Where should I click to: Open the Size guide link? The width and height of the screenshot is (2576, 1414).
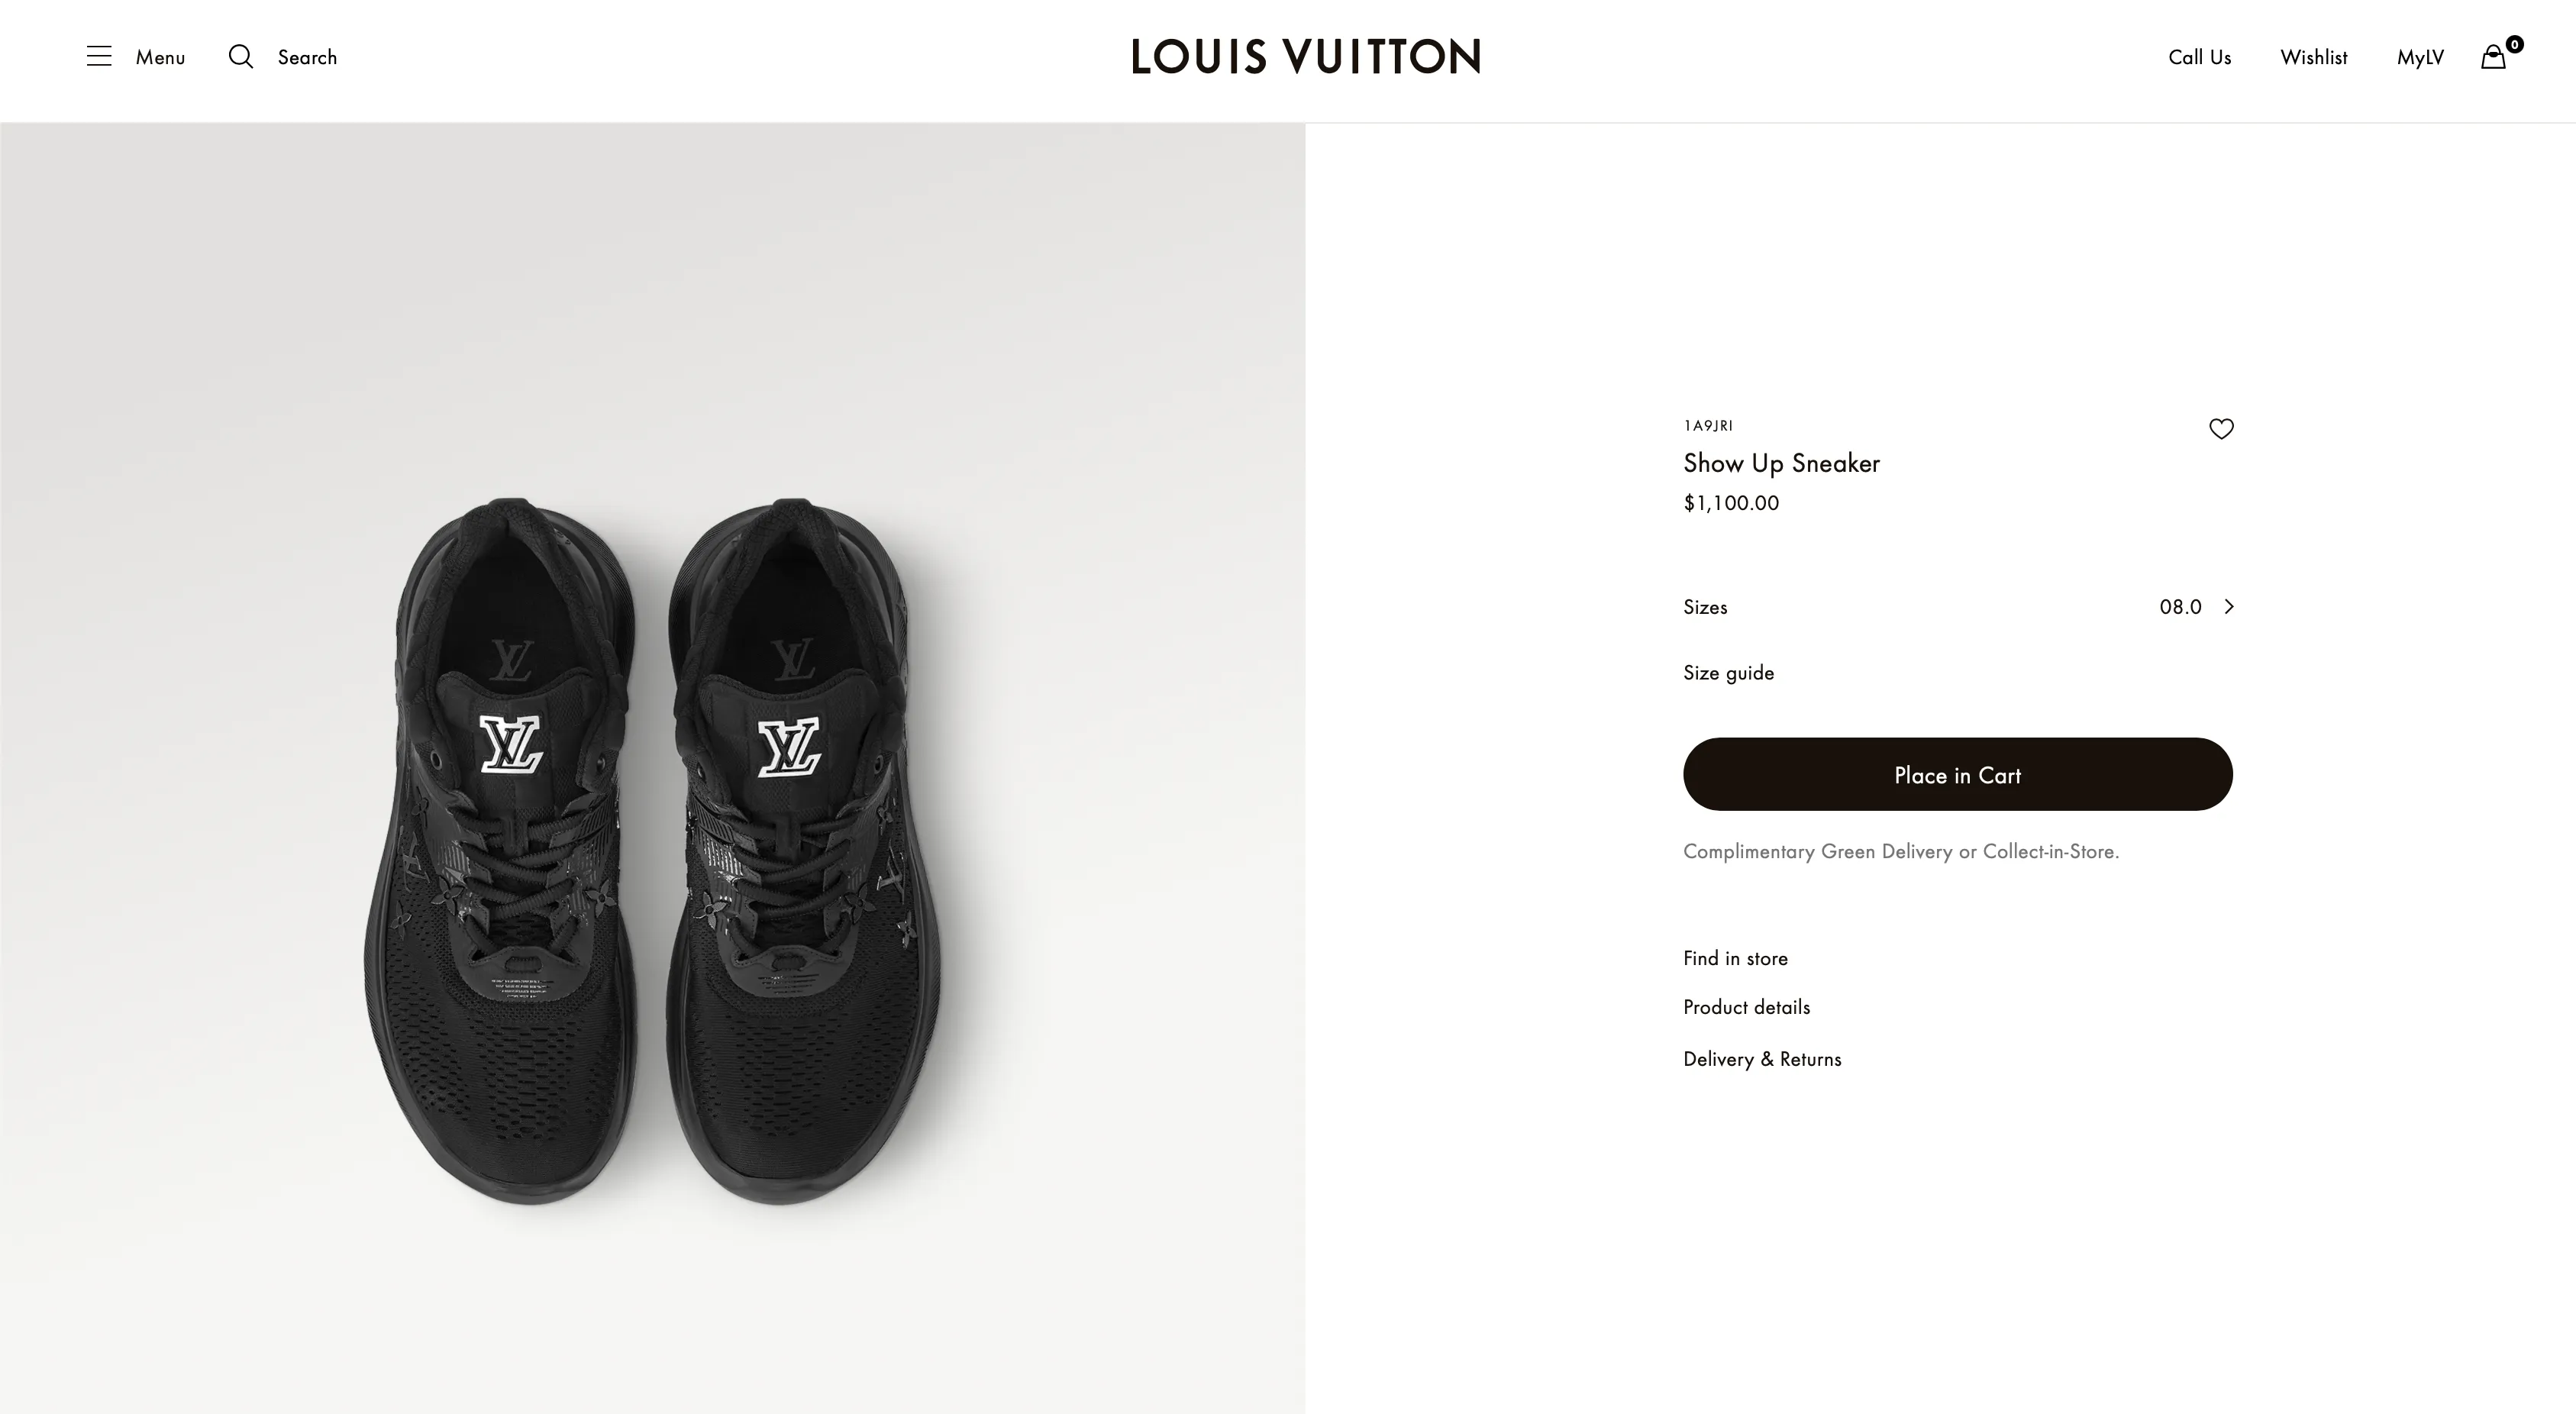click(1728, 673)
